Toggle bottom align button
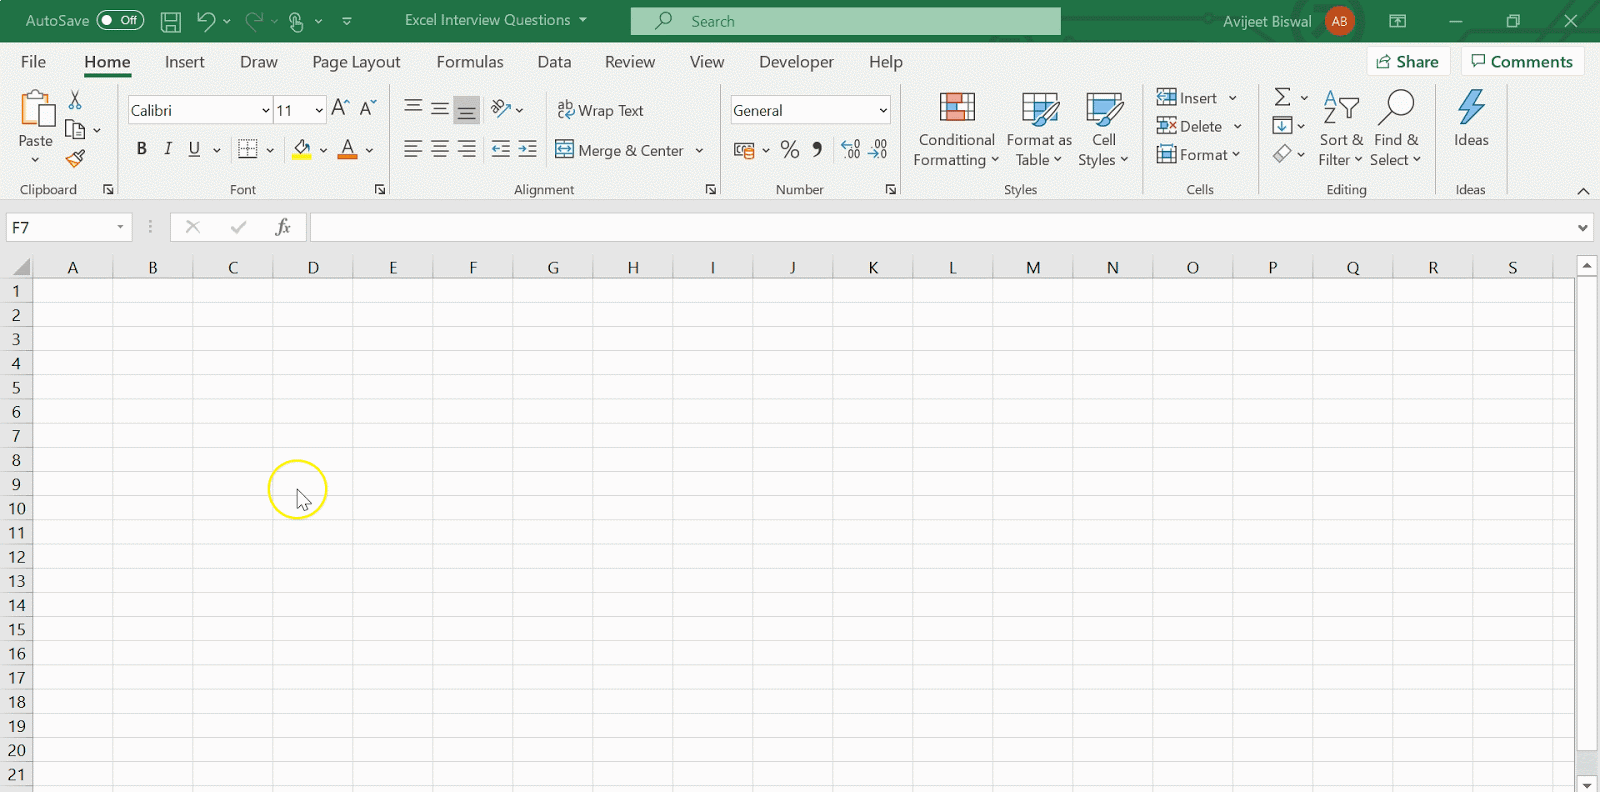This screenshot has height=792, width=1600. [467, 109]
